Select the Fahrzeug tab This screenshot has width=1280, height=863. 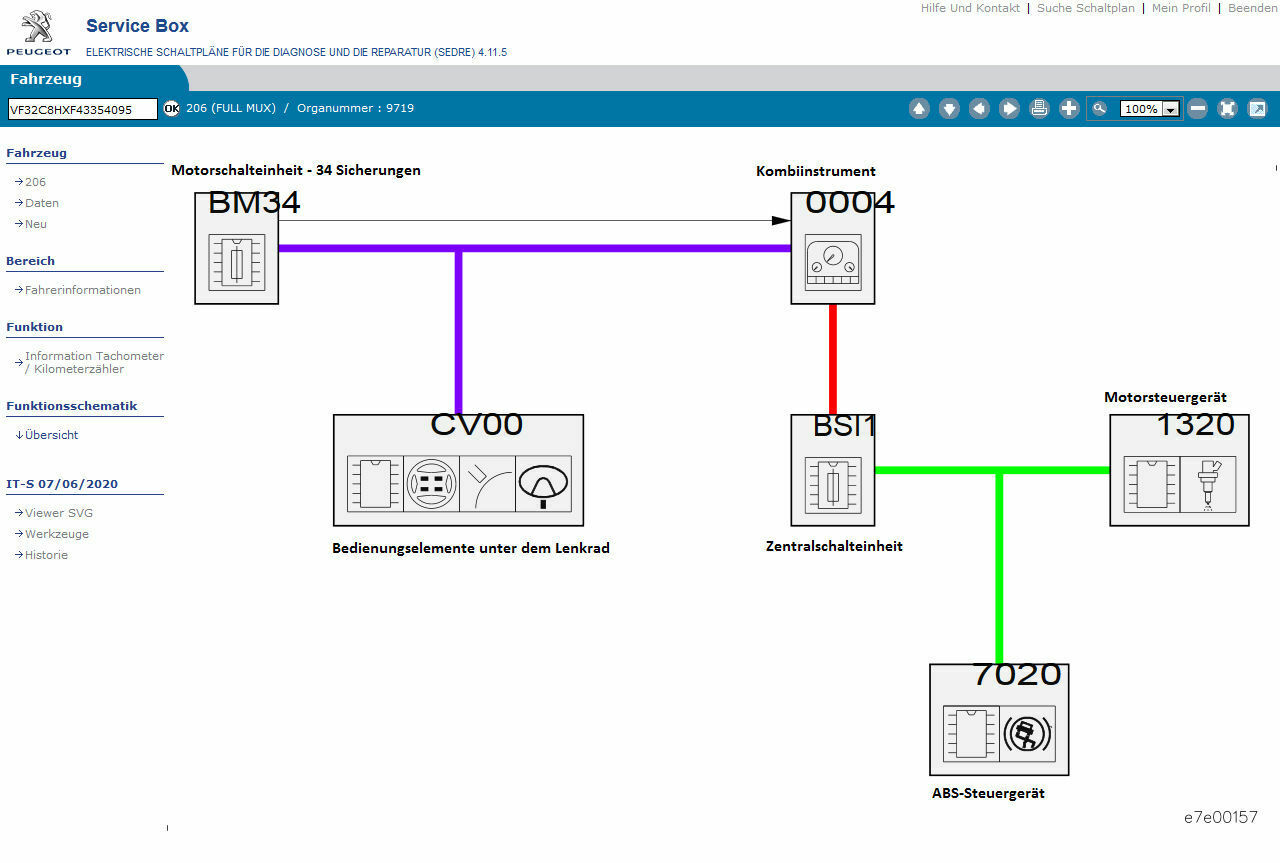tap(46, 79)
